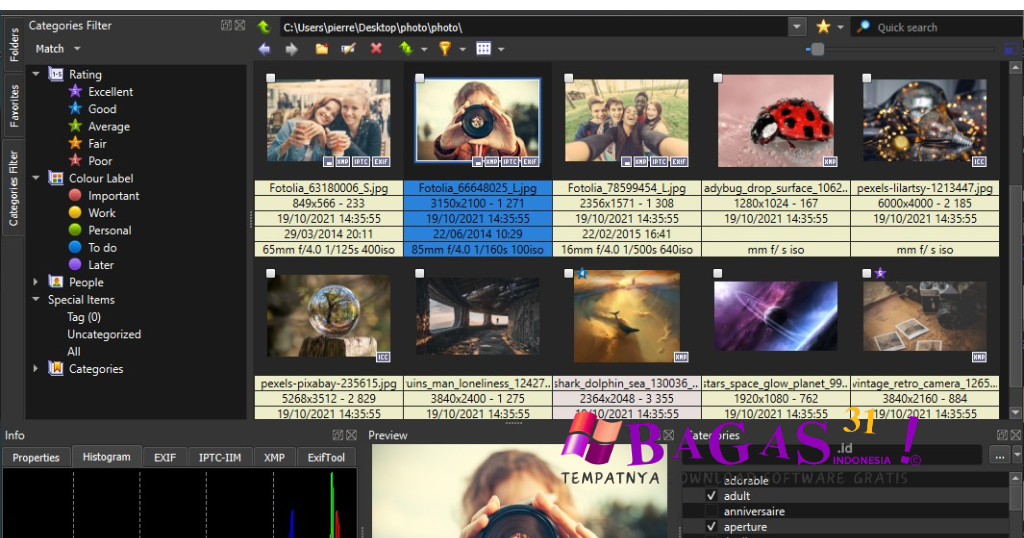Screen dimensions: 1024x538
Task: Click the yellow favorites star icon
Action: tap(823, 27)
